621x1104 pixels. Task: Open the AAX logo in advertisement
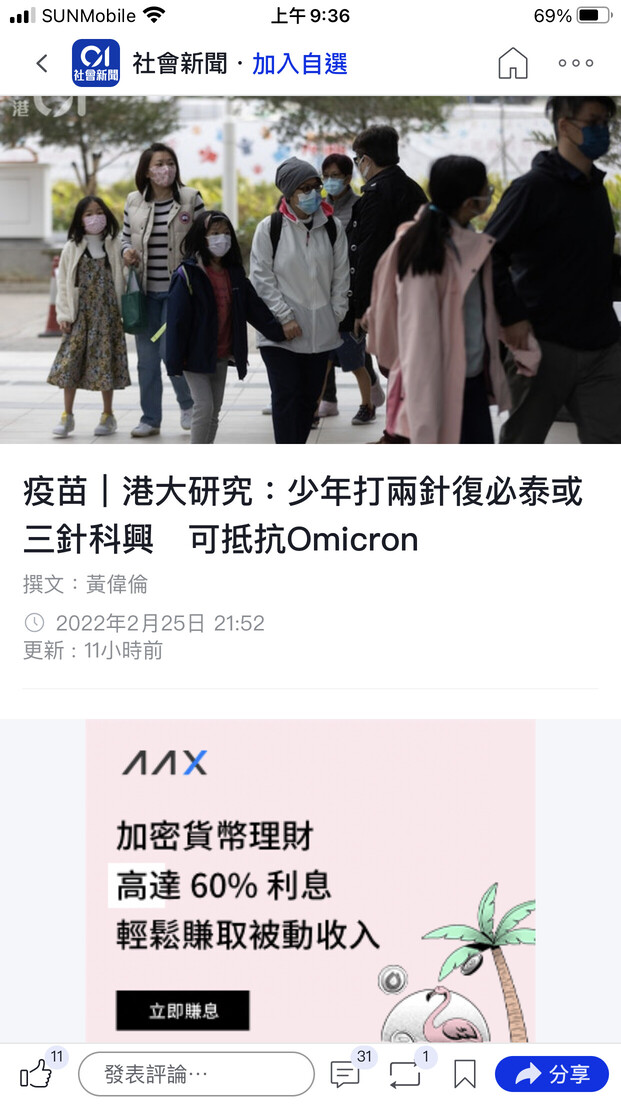tap(164, 763)
